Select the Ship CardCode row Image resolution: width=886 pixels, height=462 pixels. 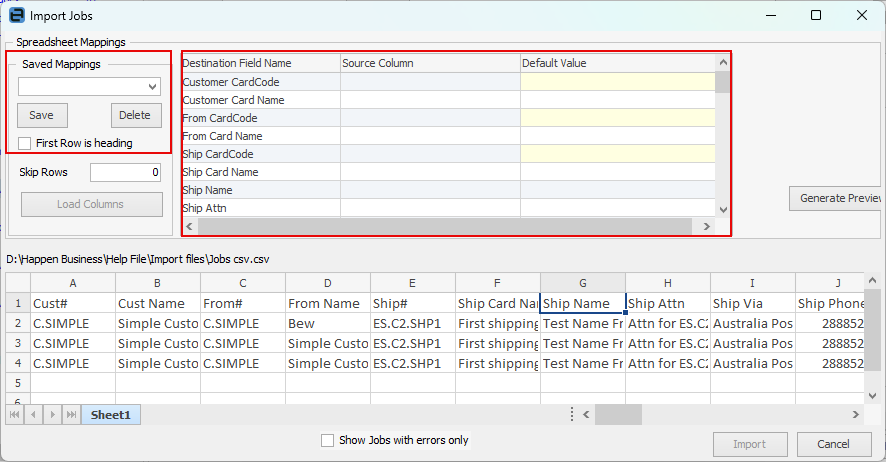449,154
